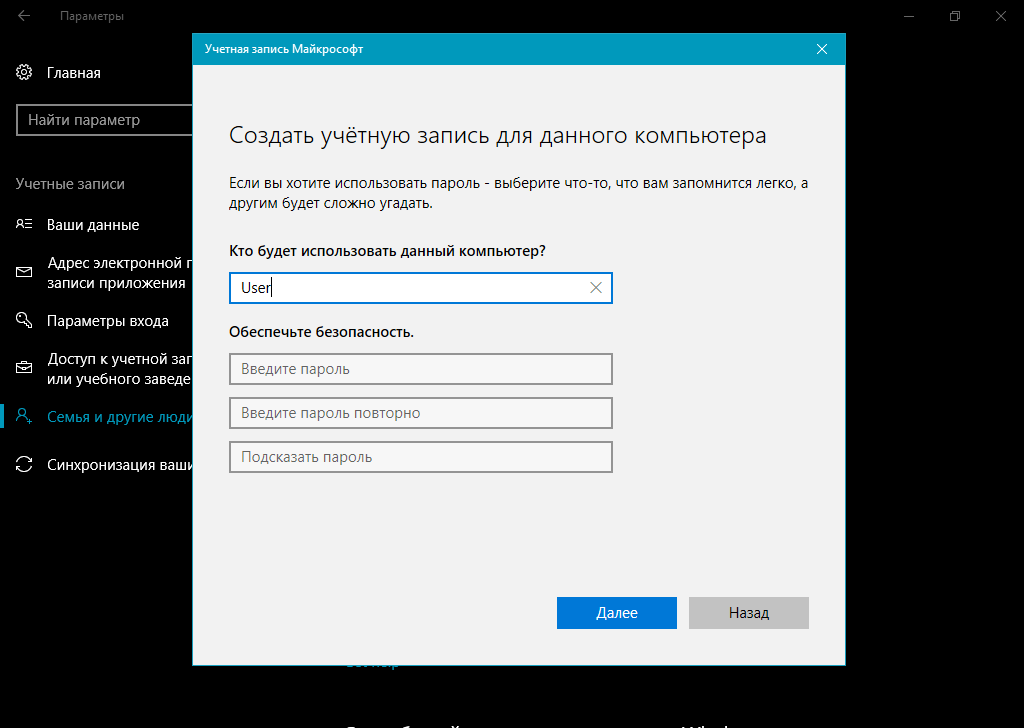Click heading Создать учётную запись для данного компьютера
This screenshot has width=1024, height=728.
(498, 136)
